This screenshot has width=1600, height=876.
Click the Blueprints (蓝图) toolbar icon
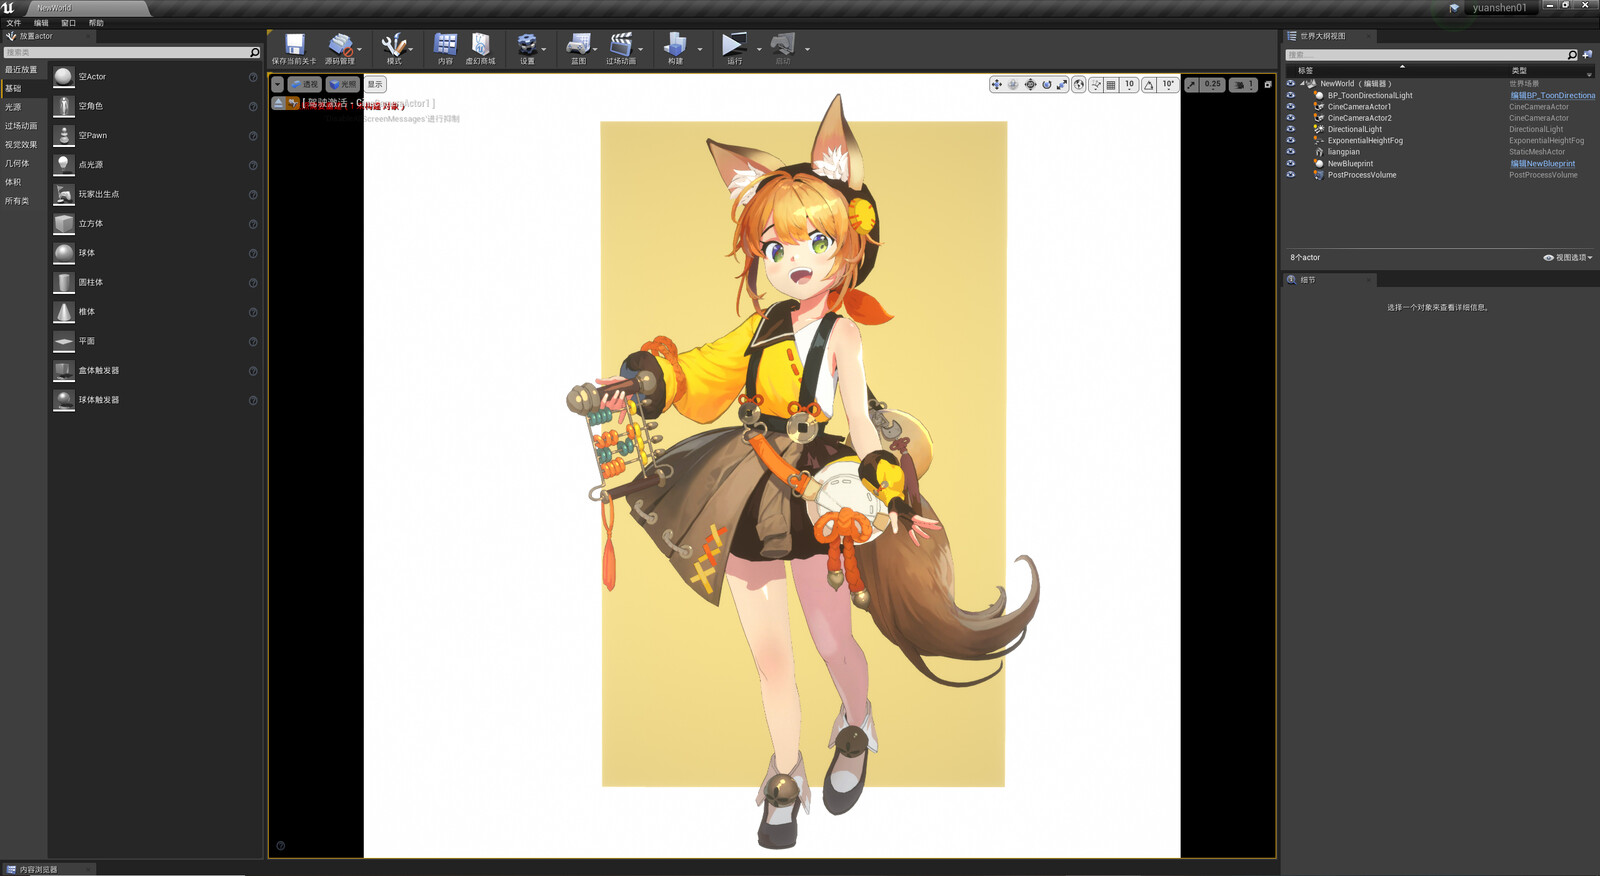pyautogui.click(x=578, y=44)
